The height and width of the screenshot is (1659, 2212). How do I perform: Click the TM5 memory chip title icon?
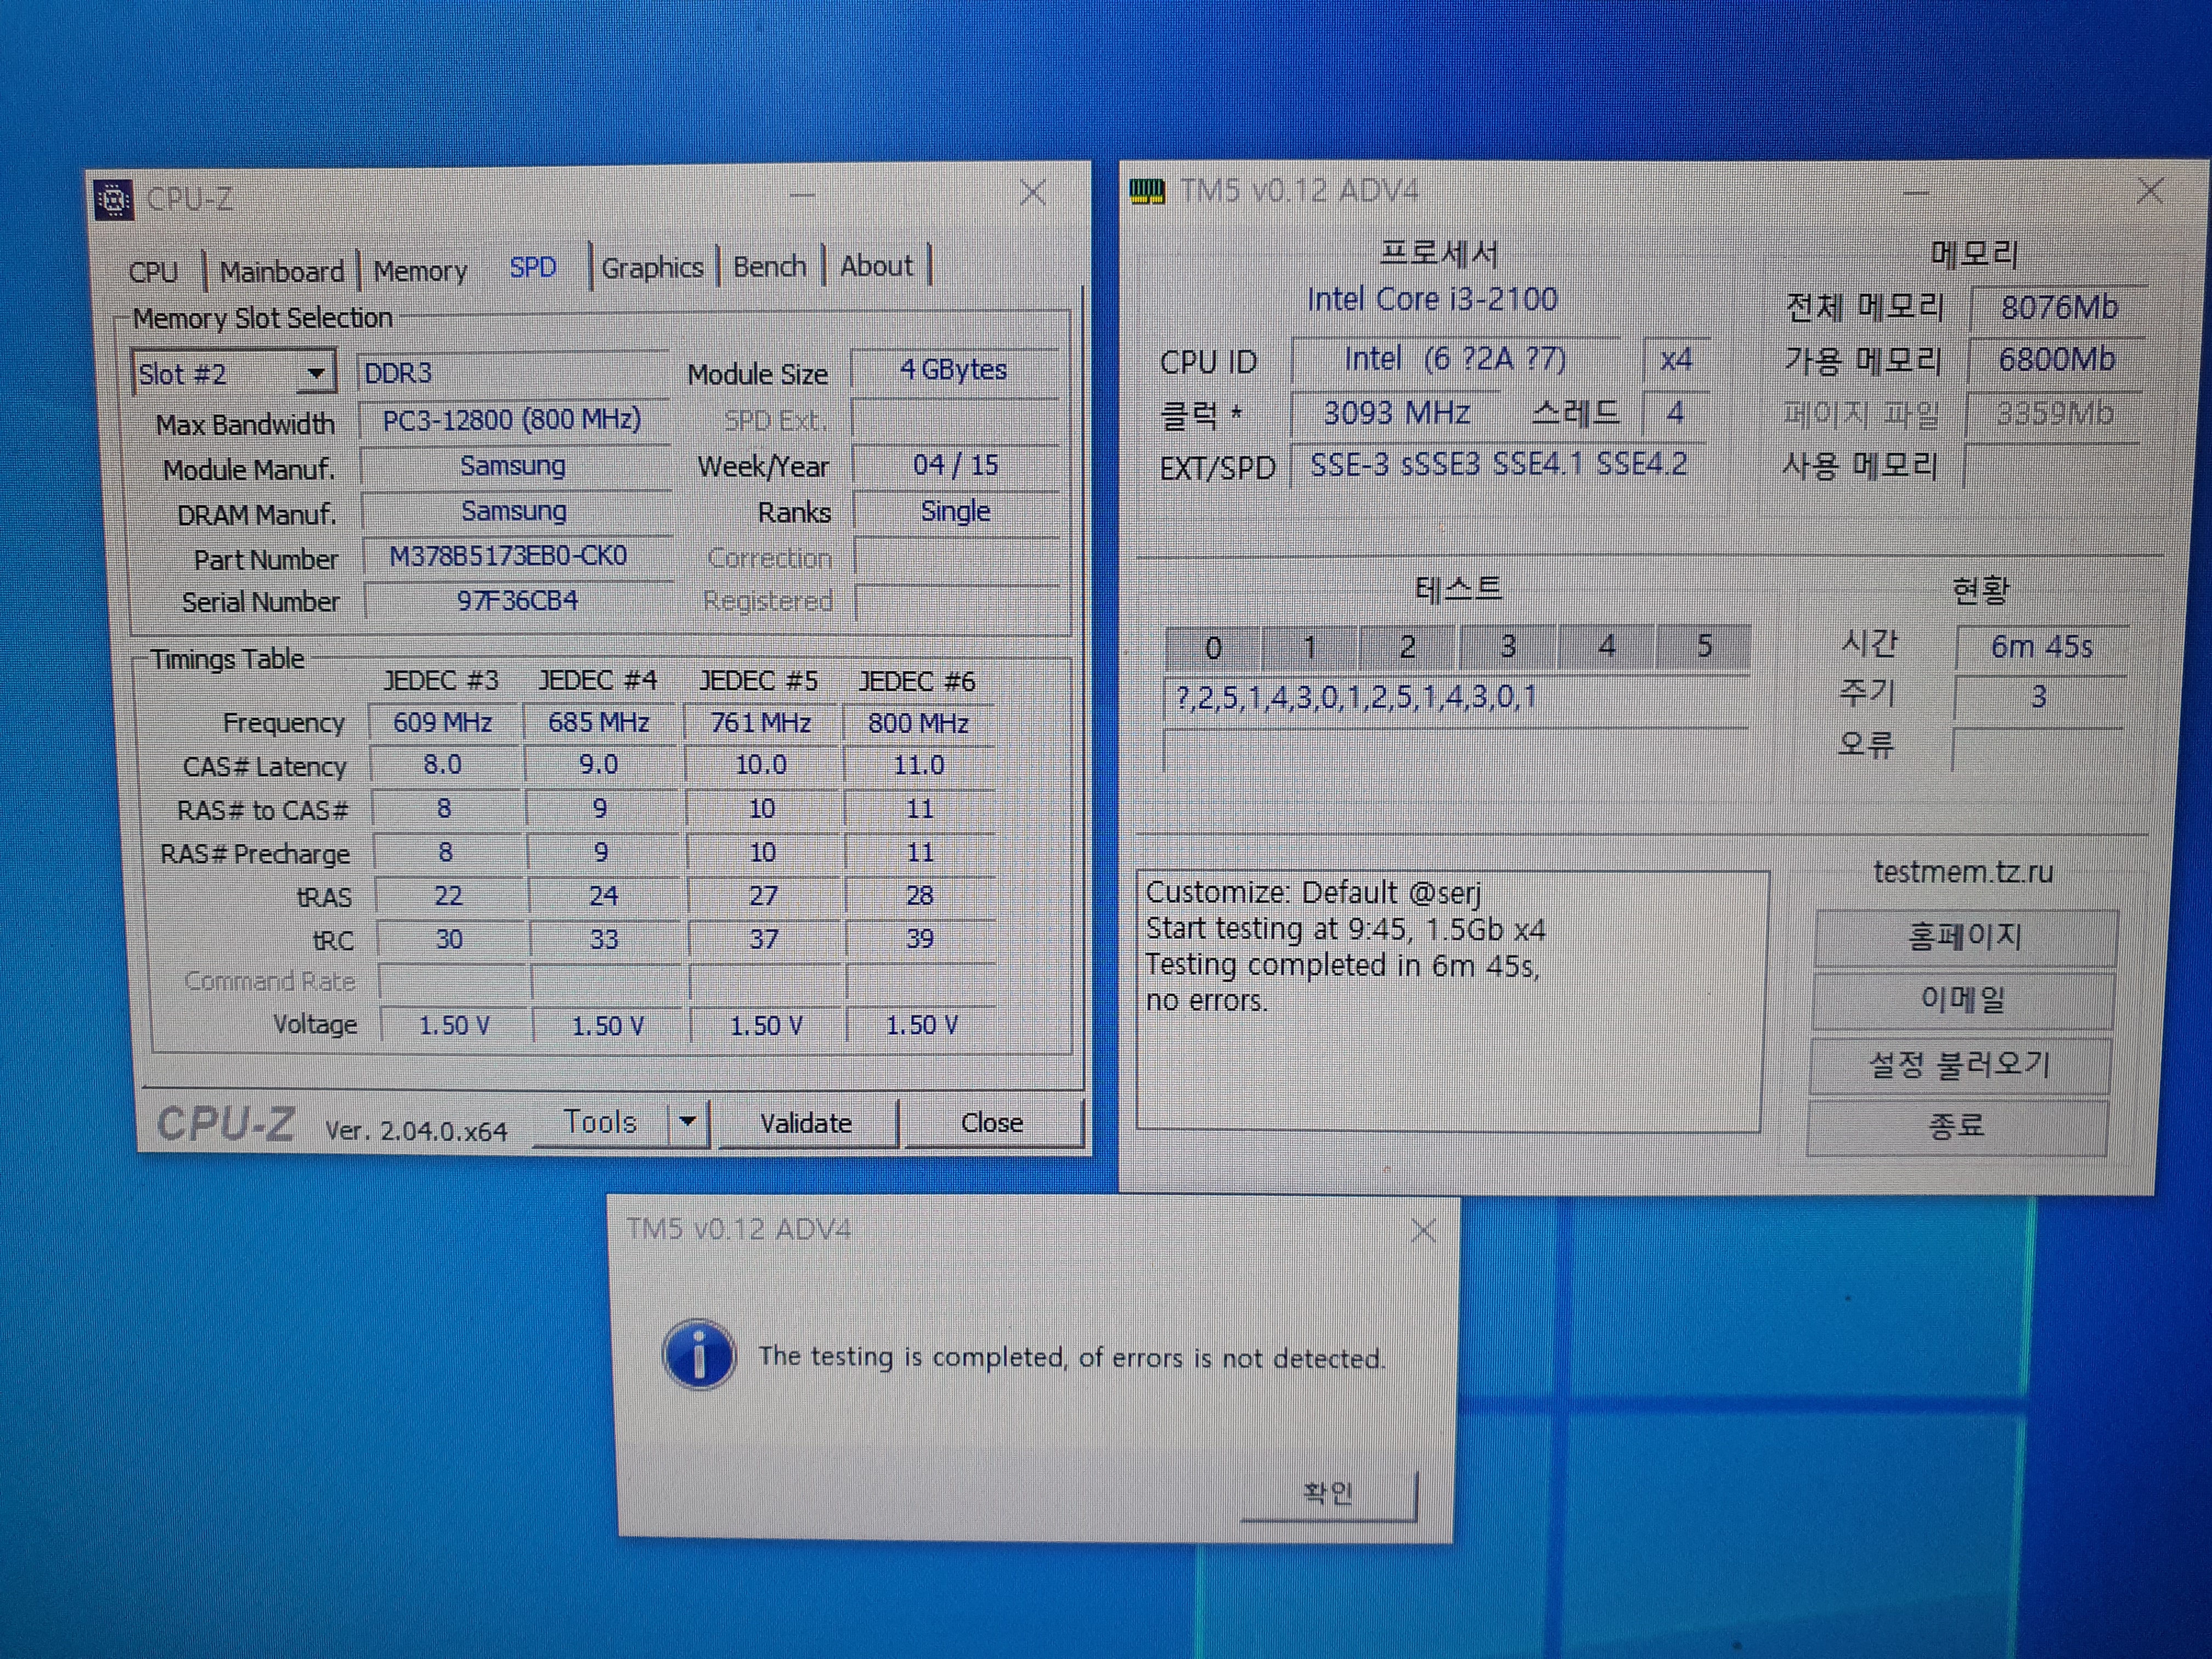(1147, 191)
